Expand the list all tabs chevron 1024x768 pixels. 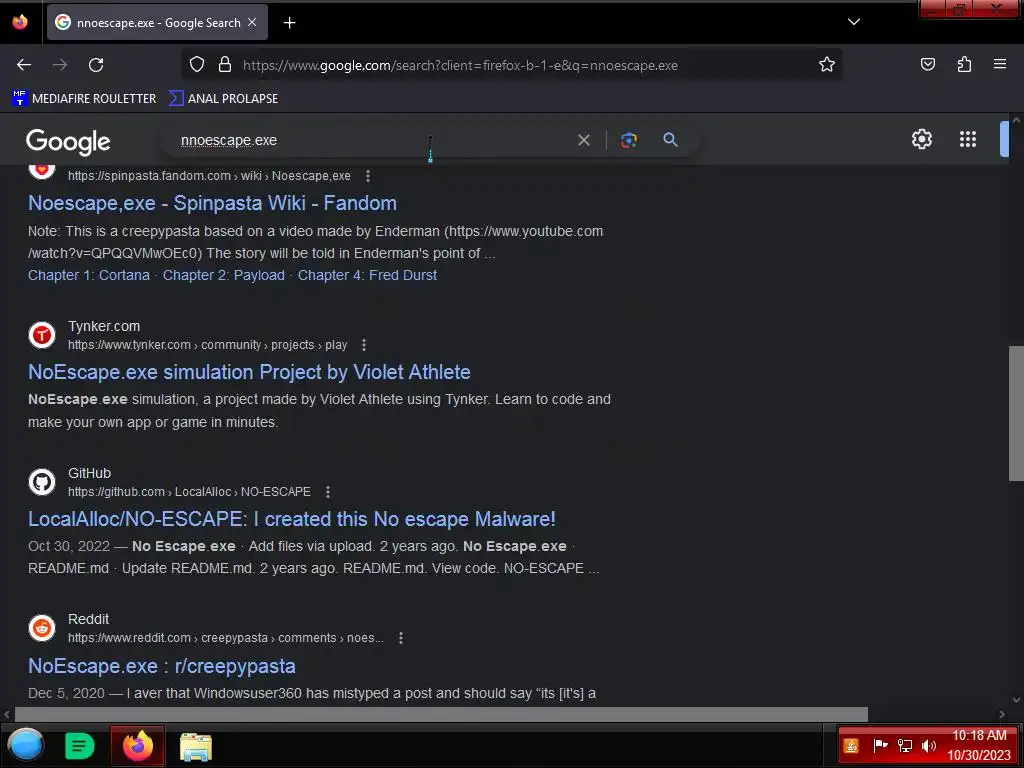click(x=854, y=22)
